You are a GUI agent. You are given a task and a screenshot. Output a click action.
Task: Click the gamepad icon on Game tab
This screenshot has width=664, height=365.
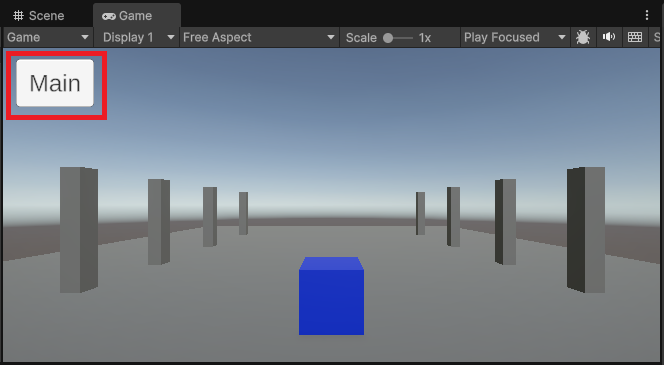click(x=109, y=16)
